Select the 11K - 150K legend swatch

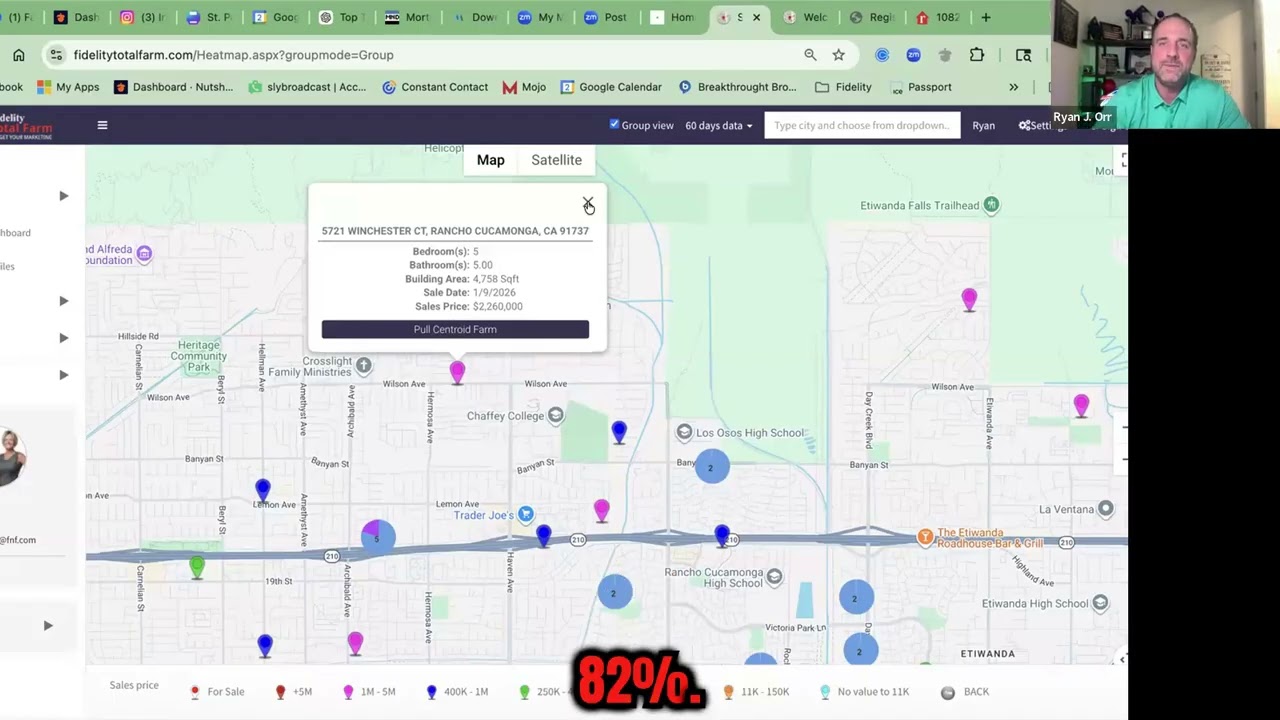pyautogui.click(x=728, y=692)
